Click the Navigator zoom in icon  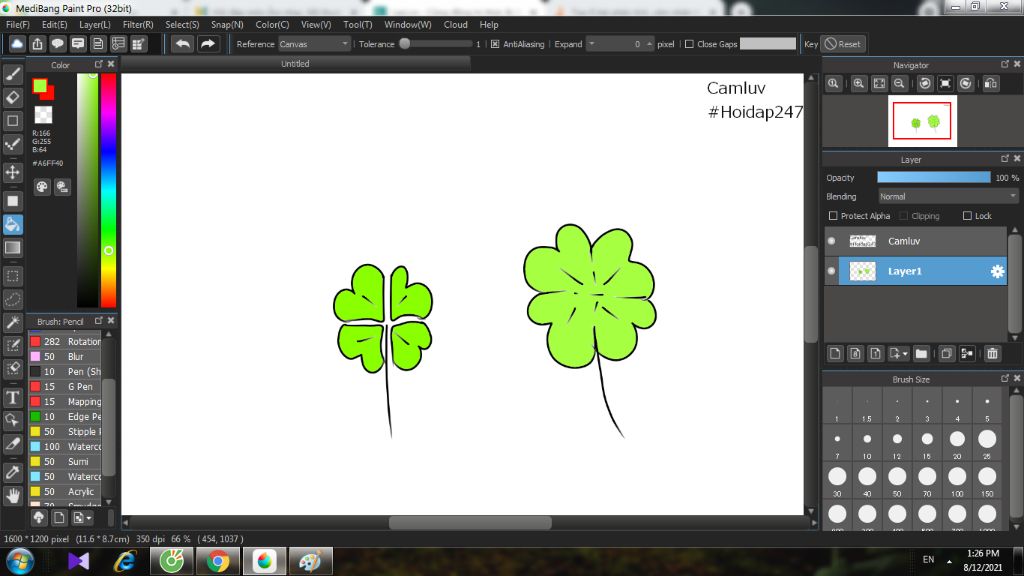859,84
